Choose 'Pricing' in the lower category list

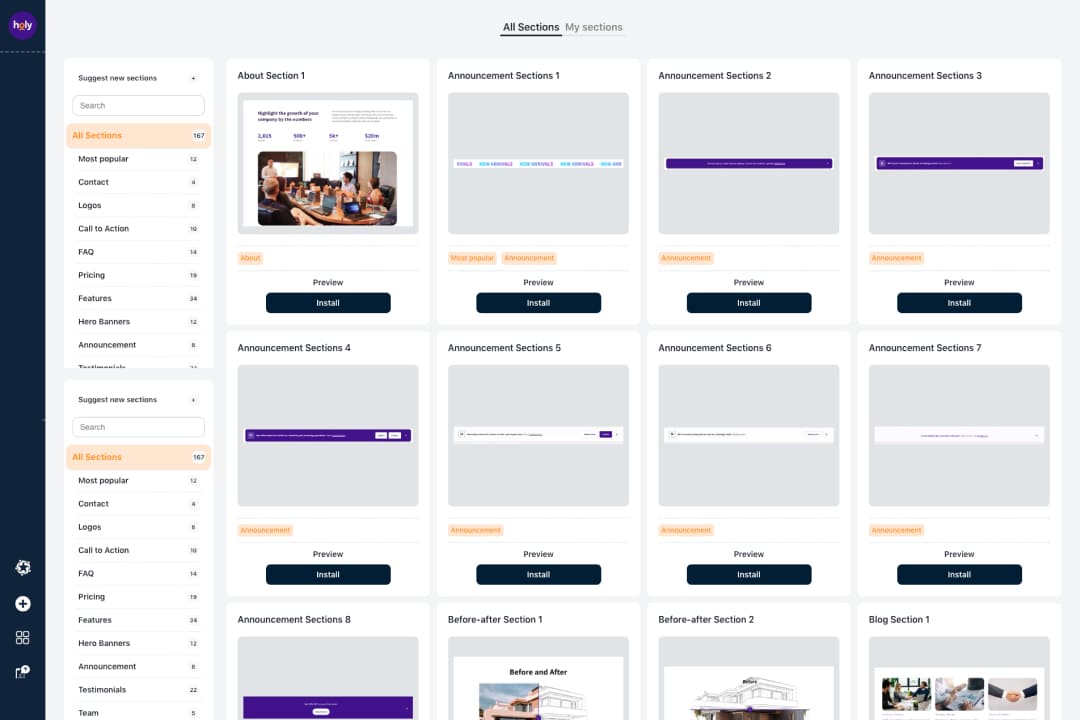click(x=138, y=597)
